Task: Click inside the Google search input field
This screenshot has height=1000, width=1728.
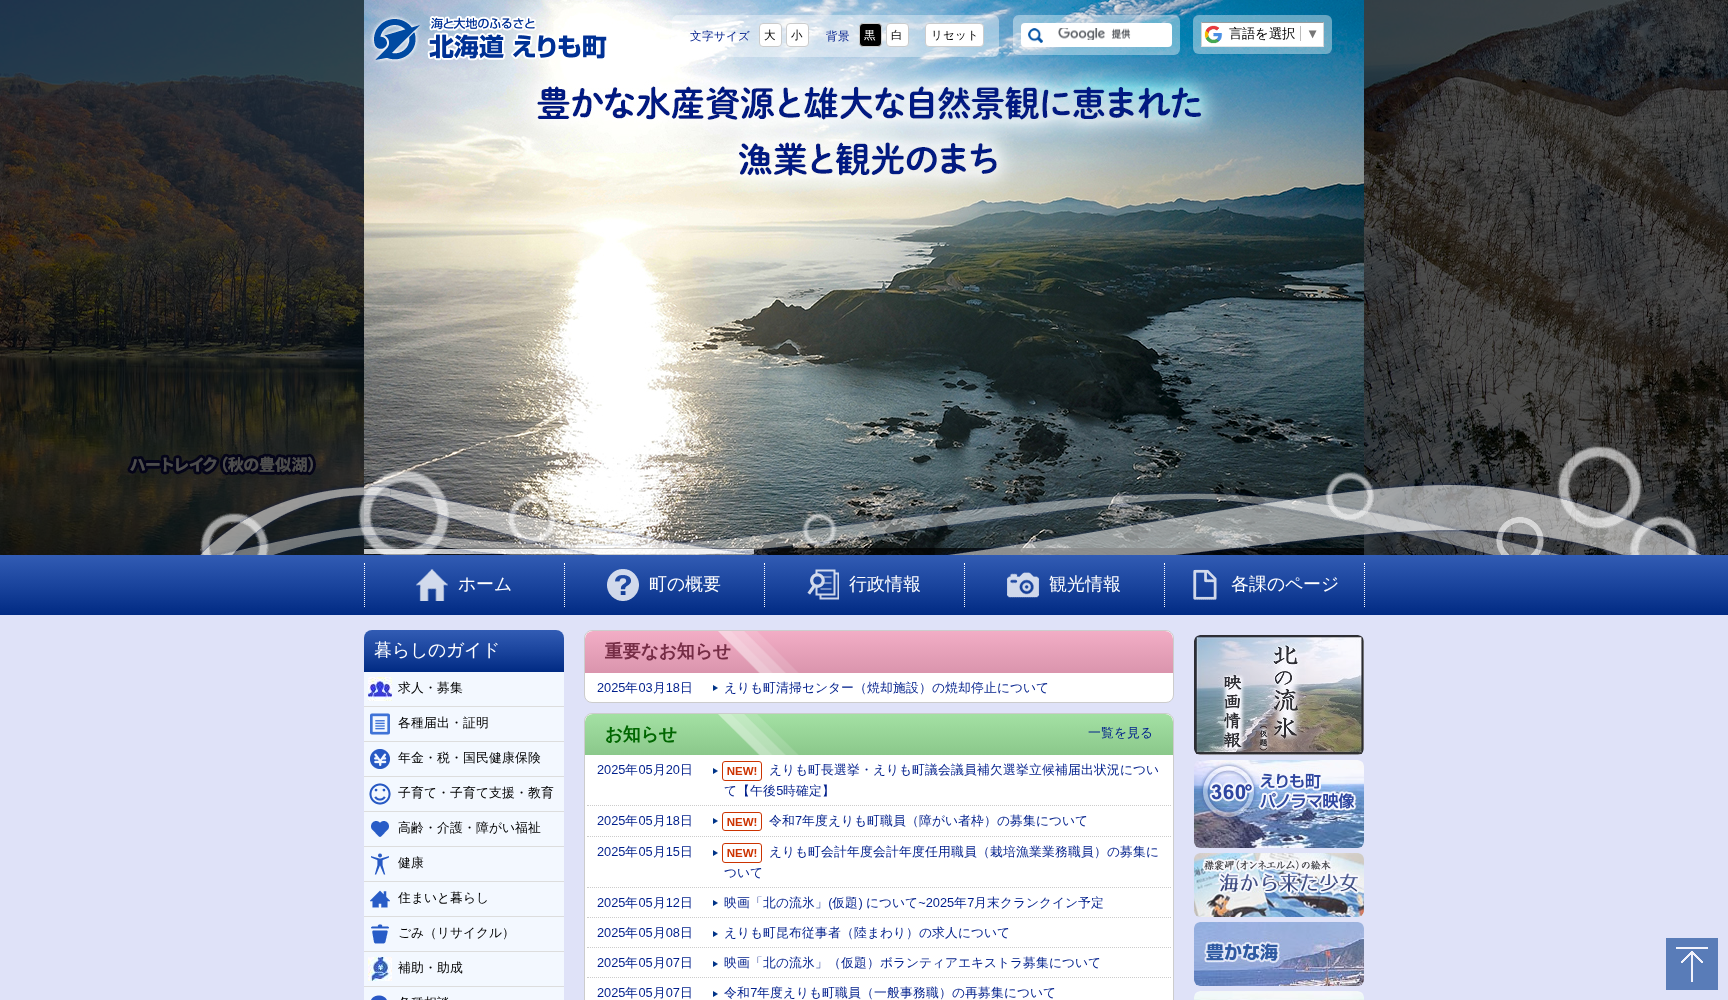Action: pyautogui.click(x=1110, y=34)
